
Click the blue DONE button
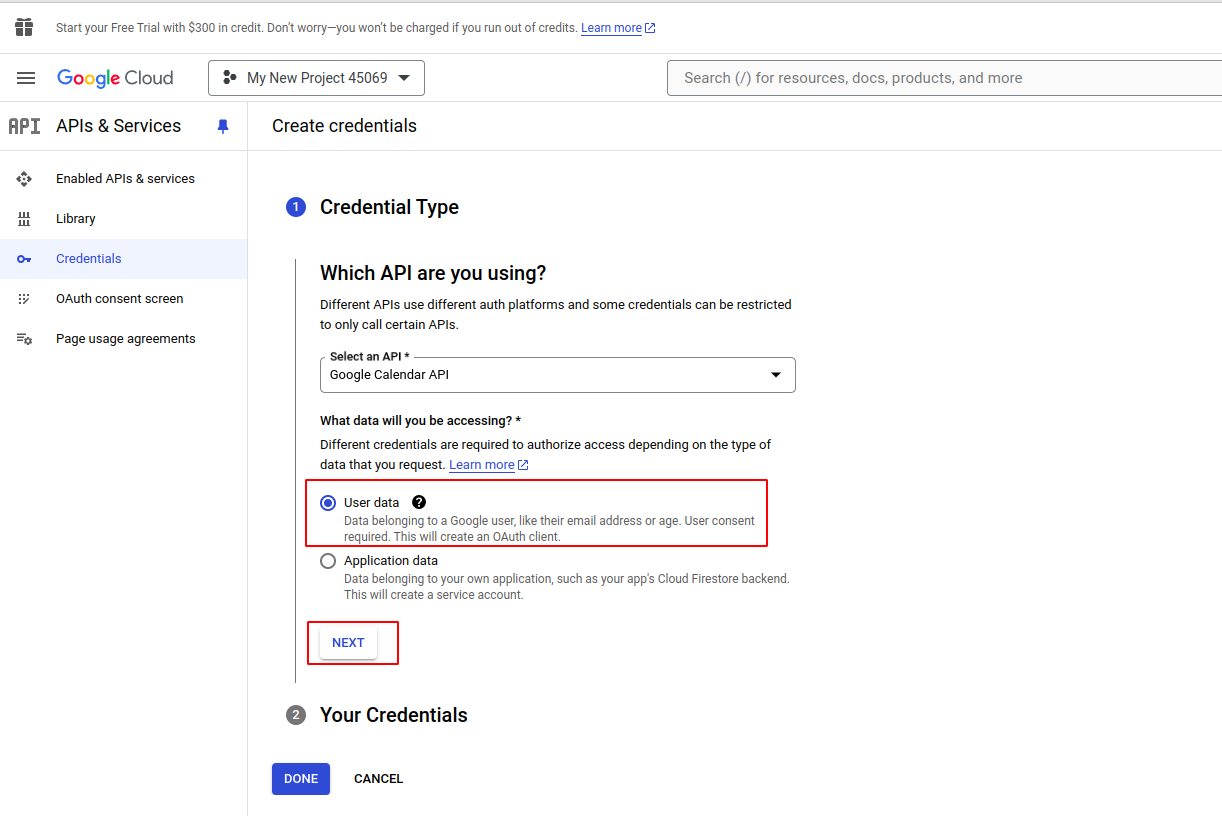(300, 779)
